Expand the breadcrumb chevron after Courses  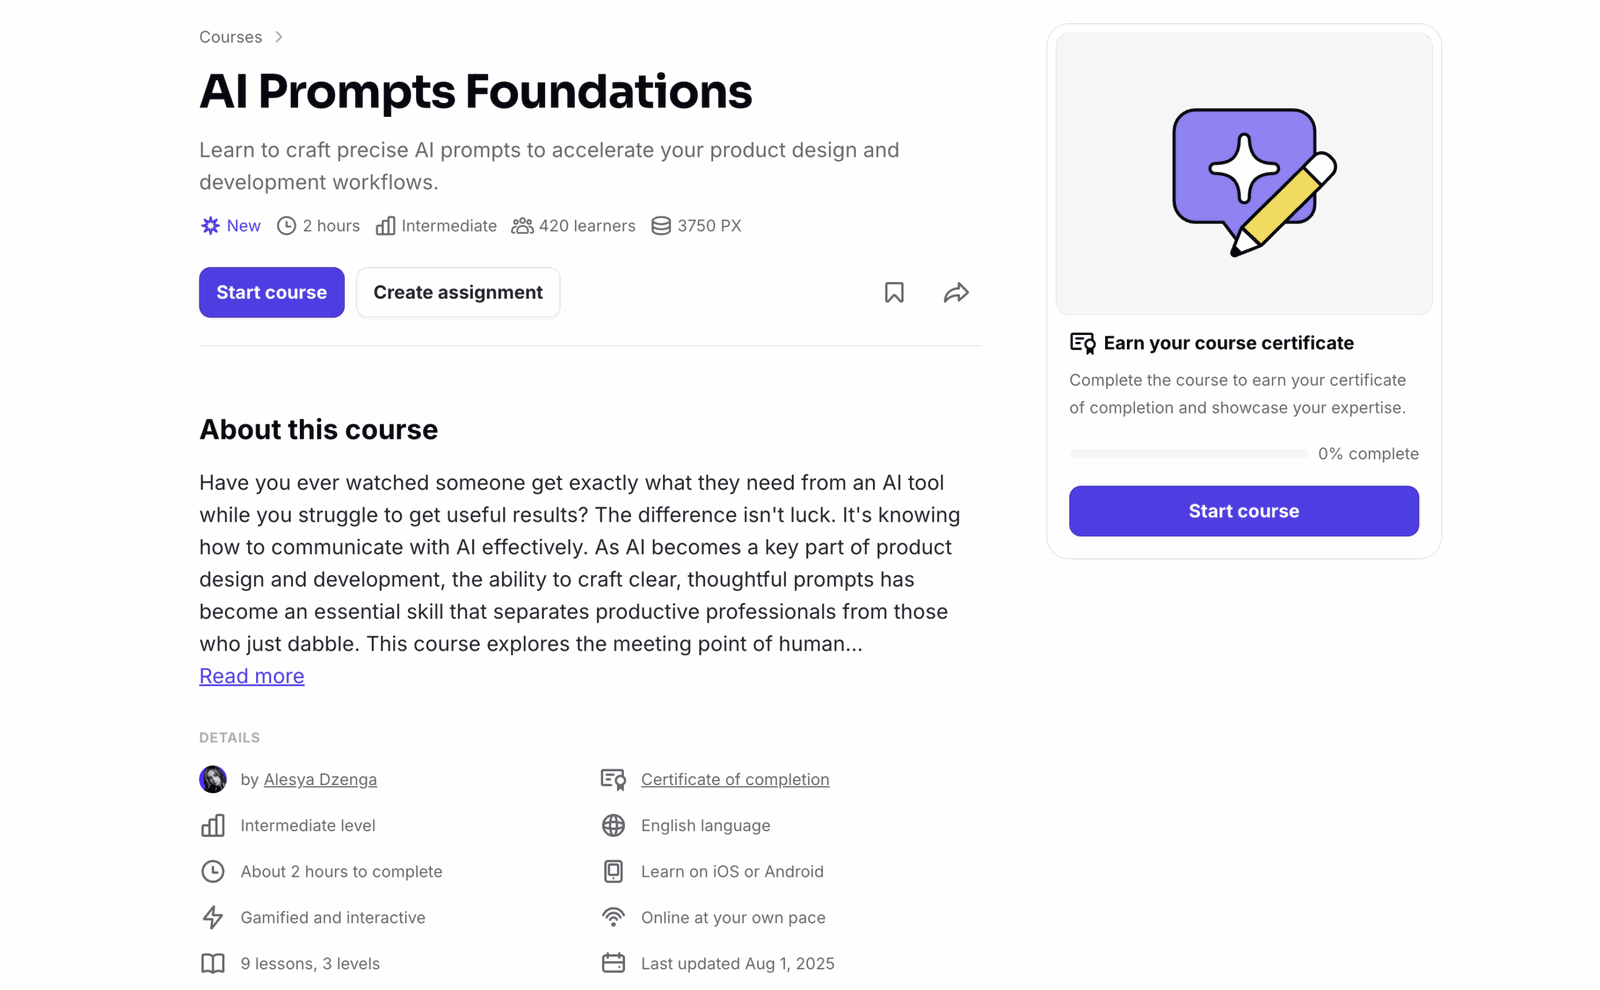tap(278, 36)
